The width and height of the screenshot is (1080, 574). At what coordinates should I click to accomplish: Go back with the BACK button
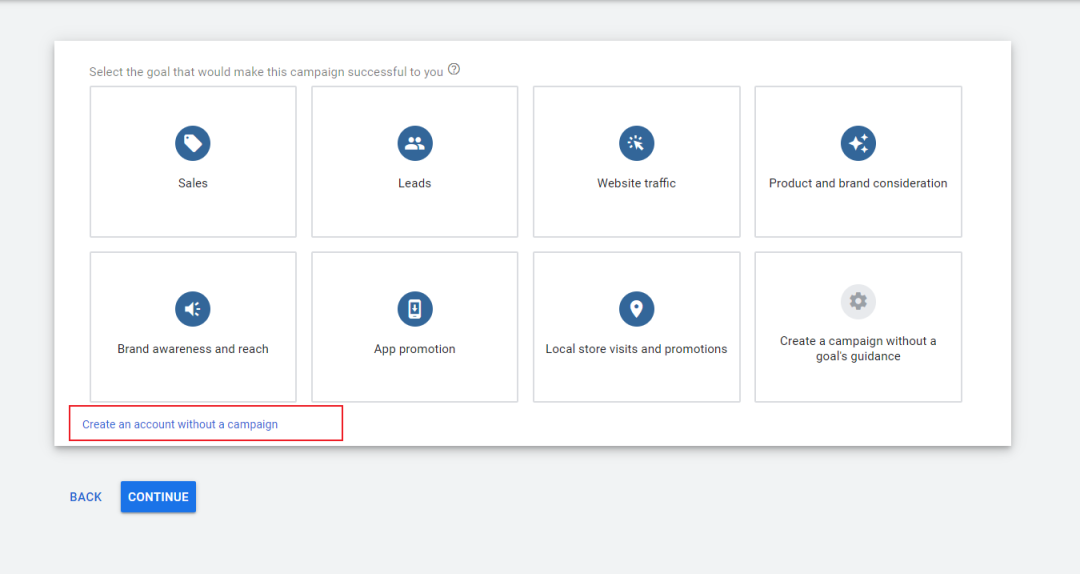[x=86, y=497]
